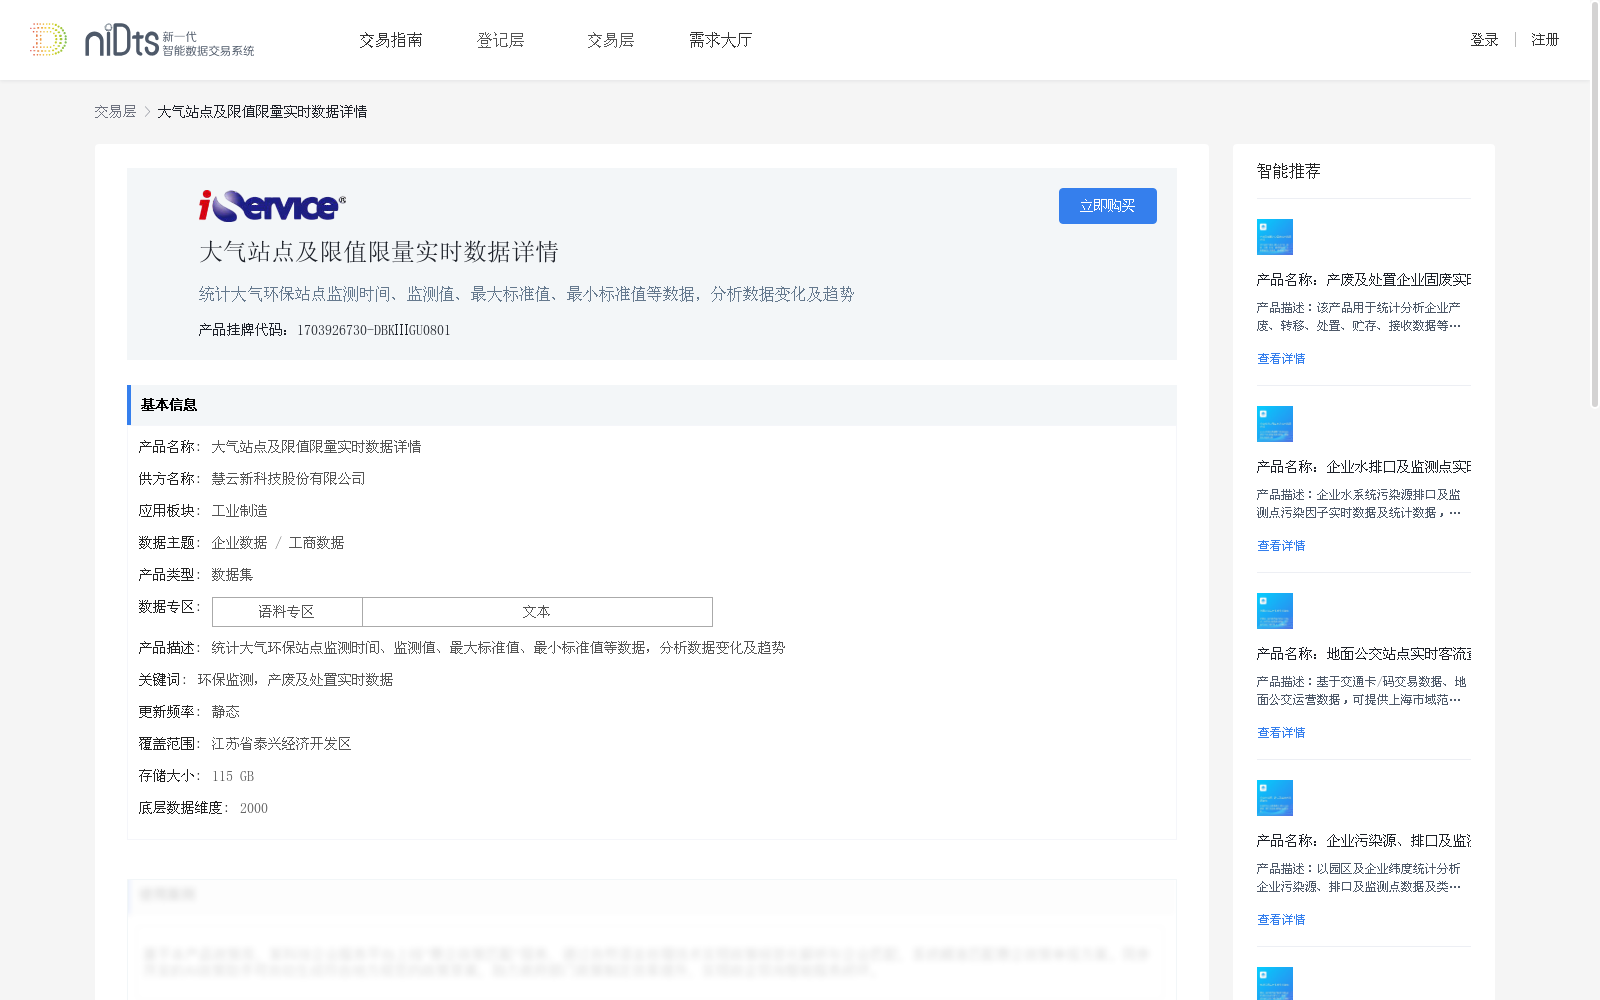Click supplier name 慧云新科技股份有限公司

point(288,479)
